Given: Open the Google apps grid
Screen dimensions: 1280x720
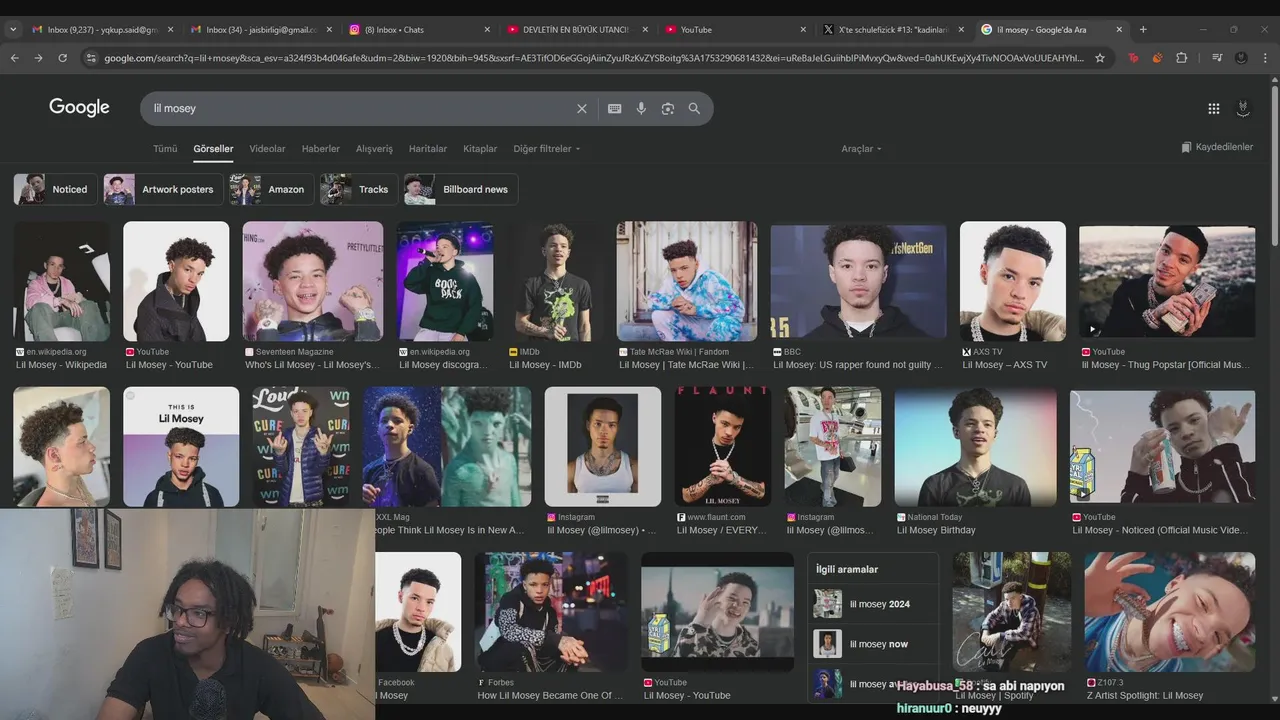Looking at the screenshot, I should (1213, 108).
